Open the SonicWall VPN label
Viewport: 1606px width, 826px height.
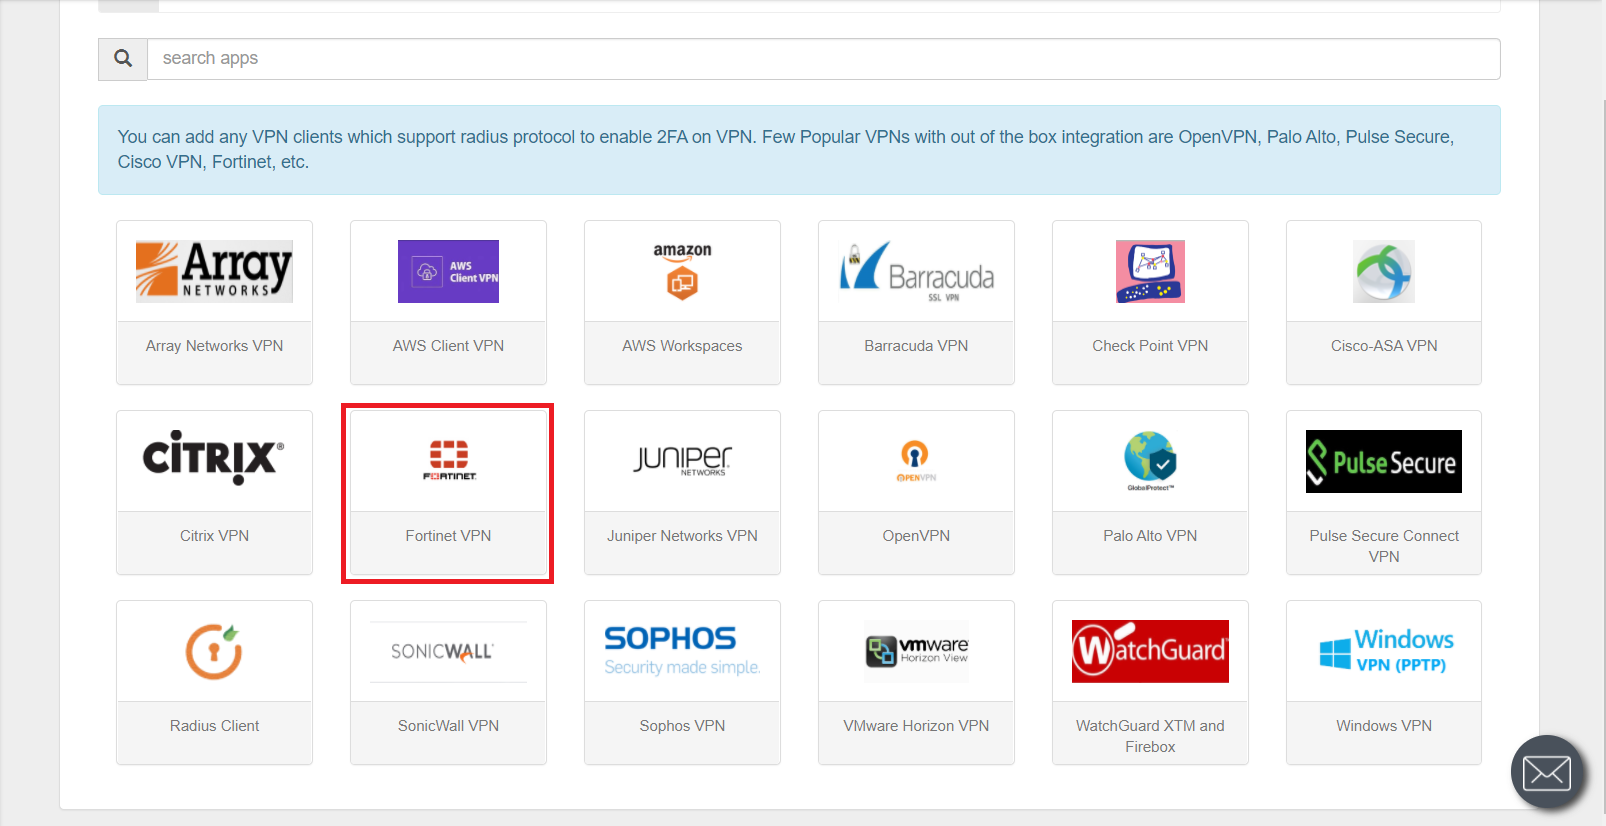click(448, 726)
